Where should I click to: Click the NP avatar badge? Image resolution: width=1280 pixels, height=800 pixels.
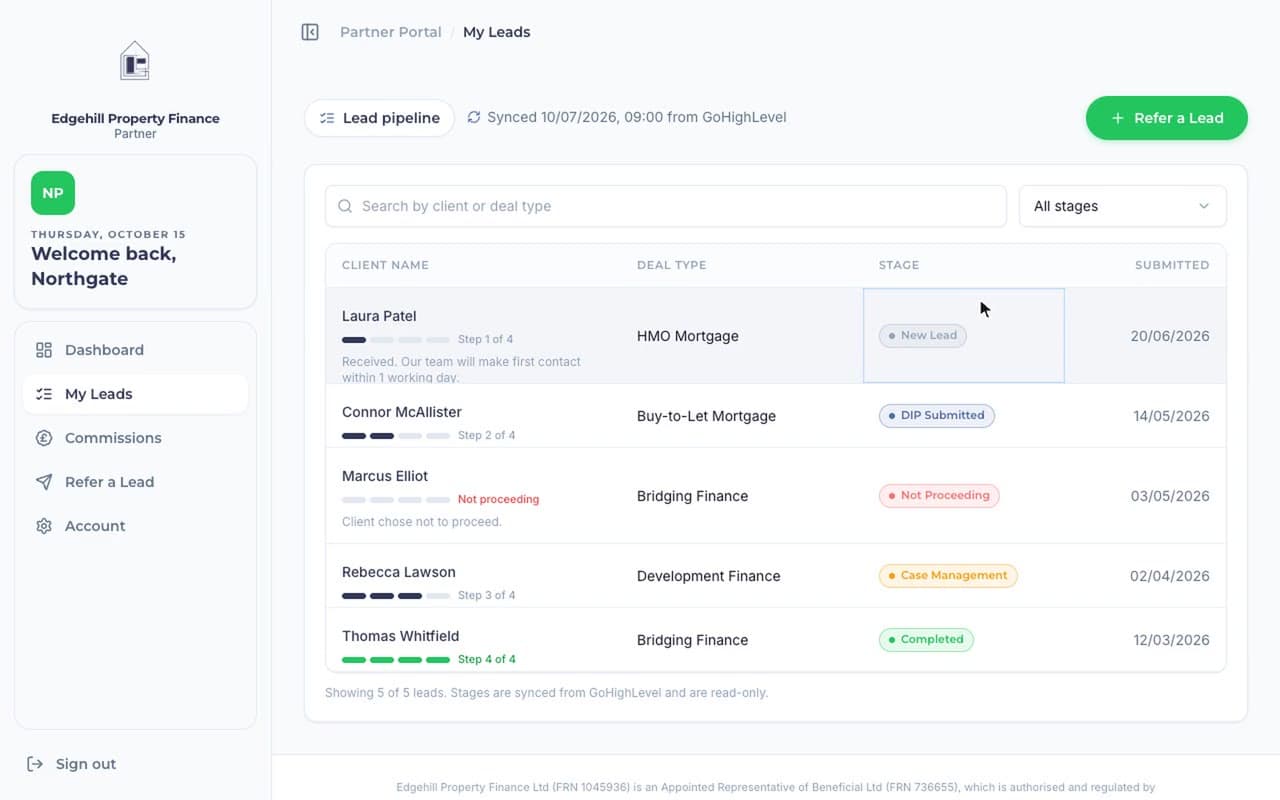coord(53,193)
